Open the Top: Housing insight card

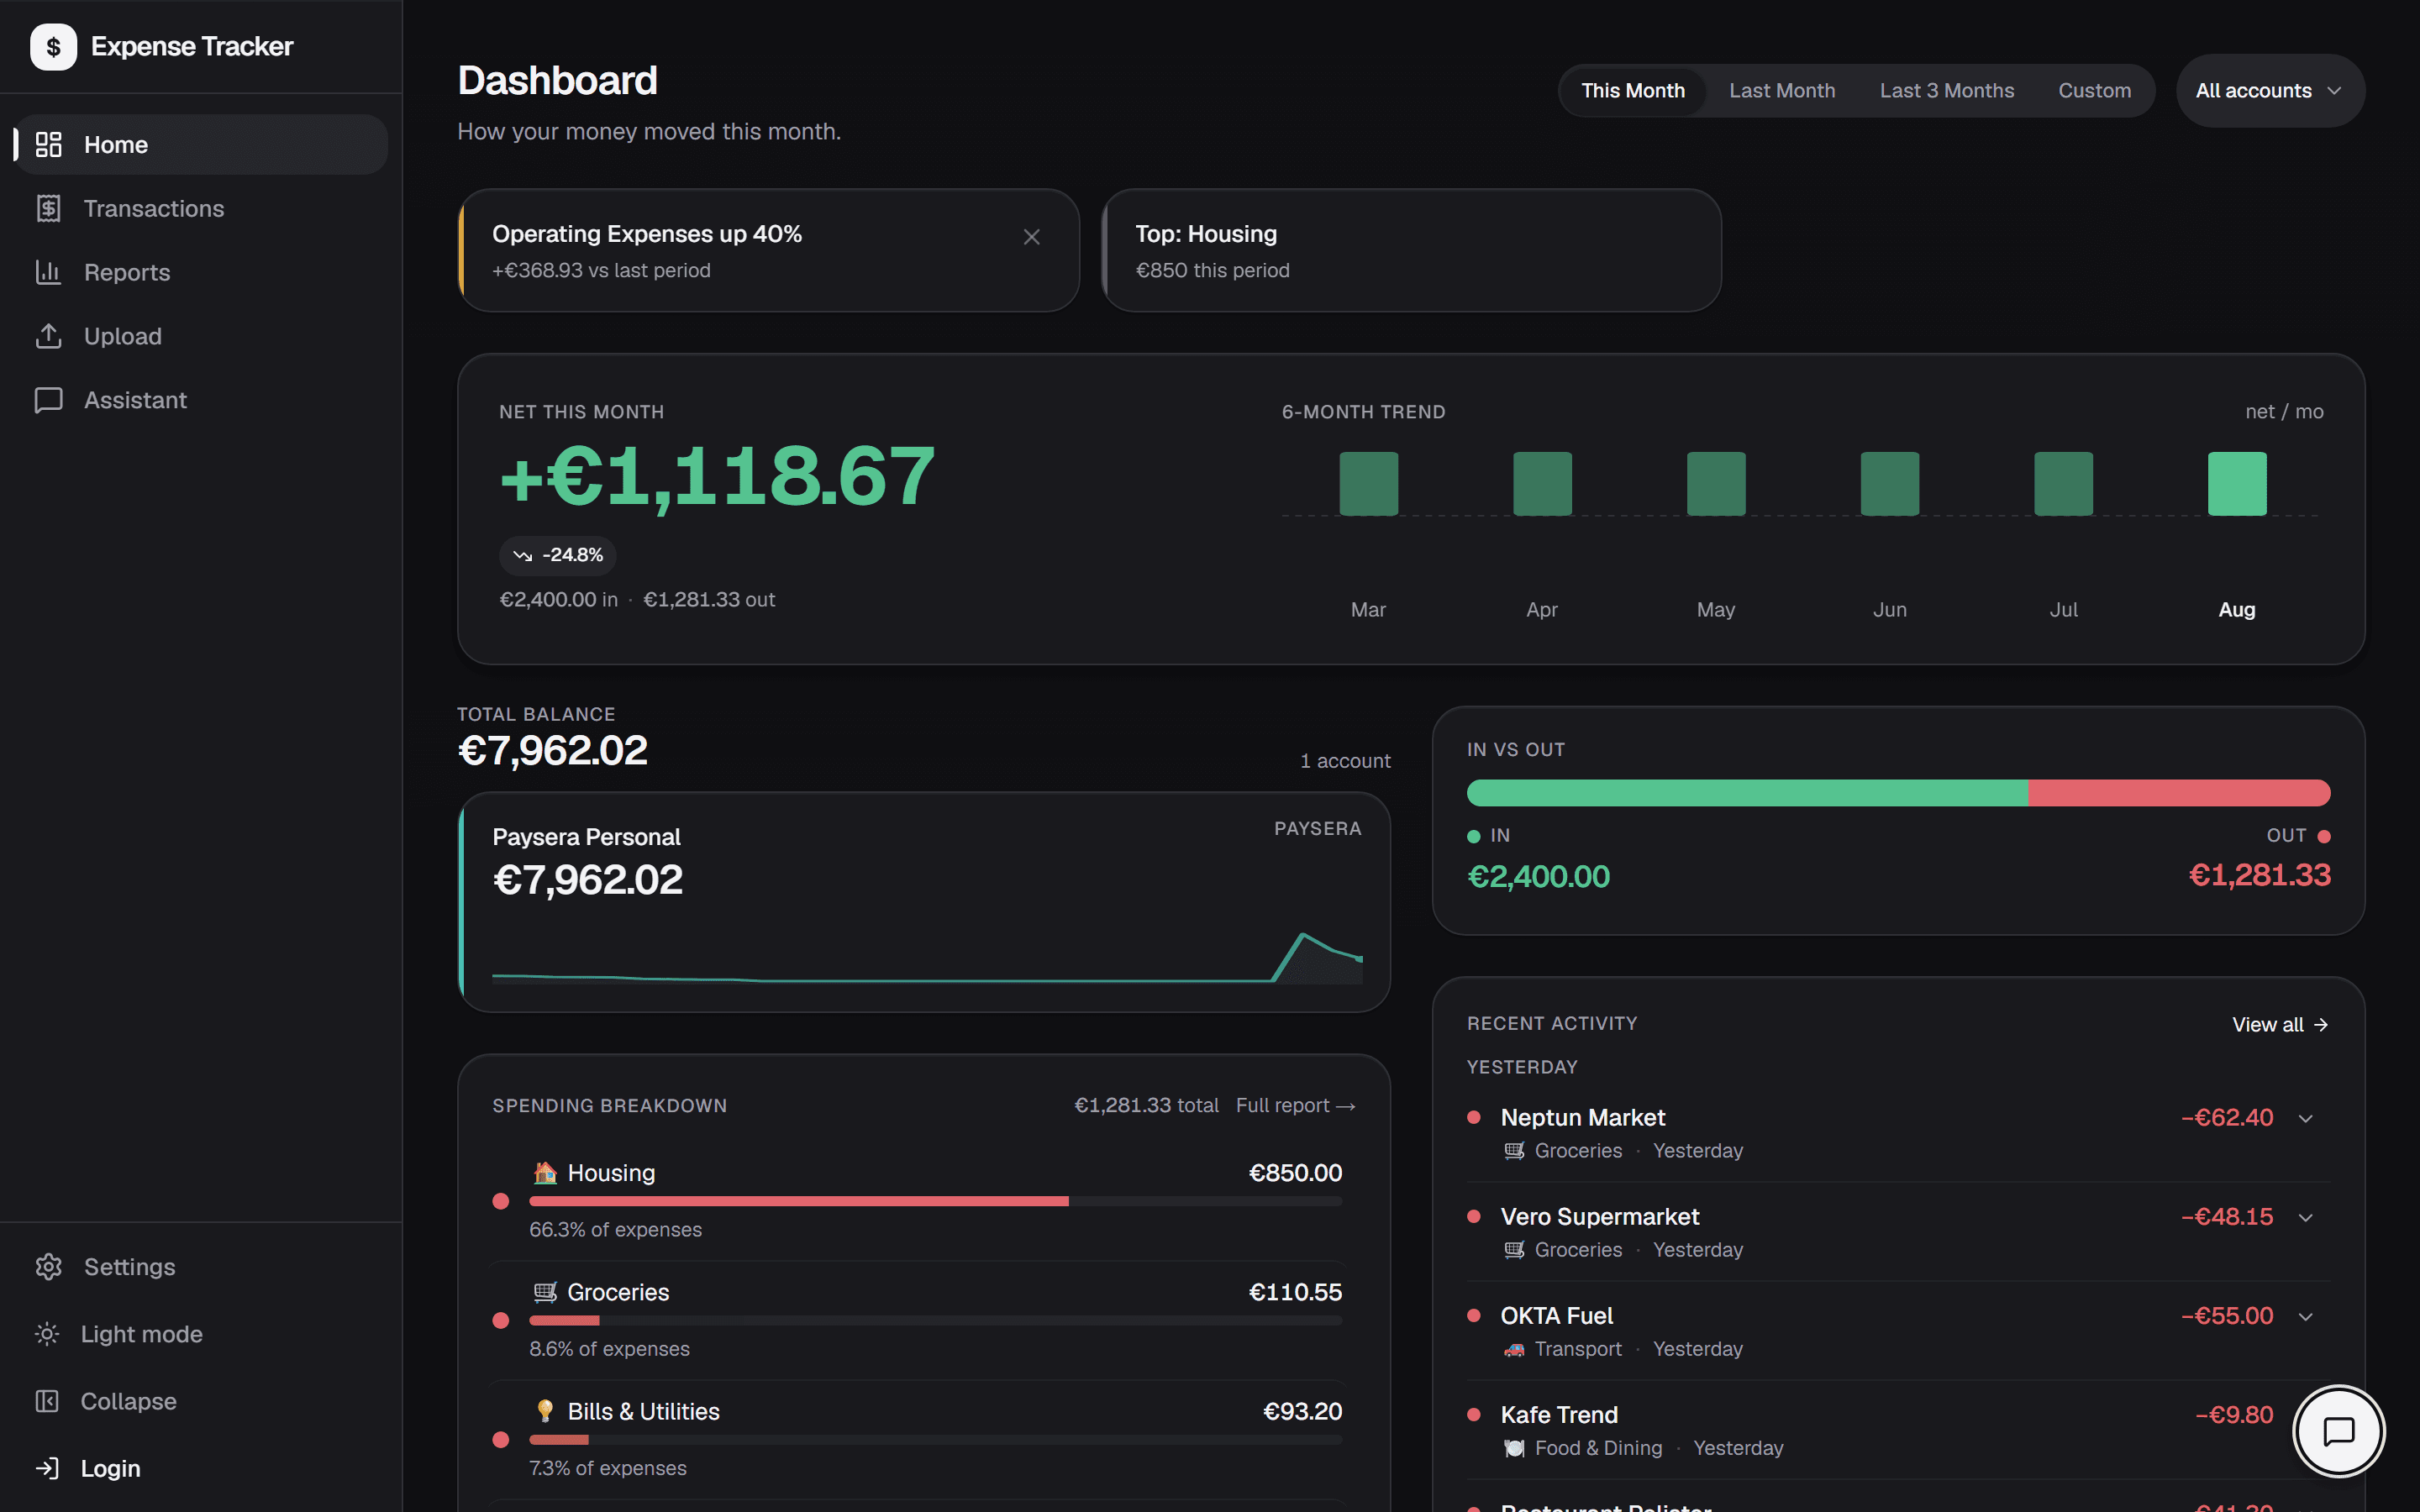pyautogui.click(x=1411, y=250)
